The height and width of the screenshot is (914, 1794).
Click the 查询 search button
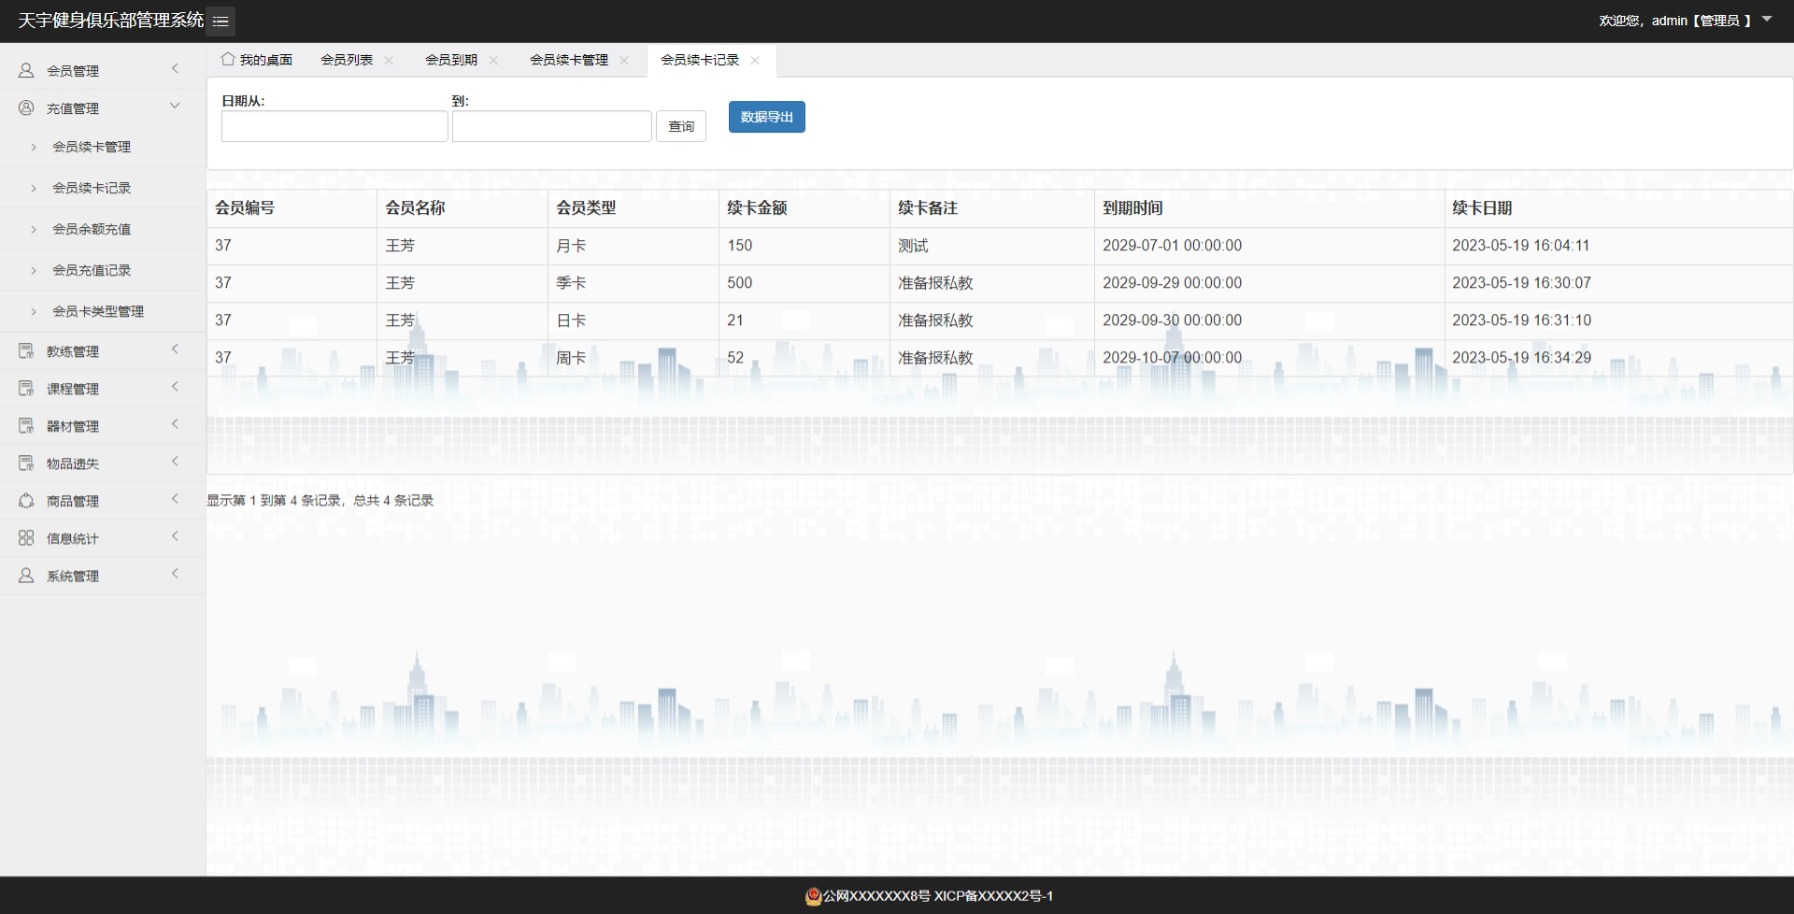(681, 126)
